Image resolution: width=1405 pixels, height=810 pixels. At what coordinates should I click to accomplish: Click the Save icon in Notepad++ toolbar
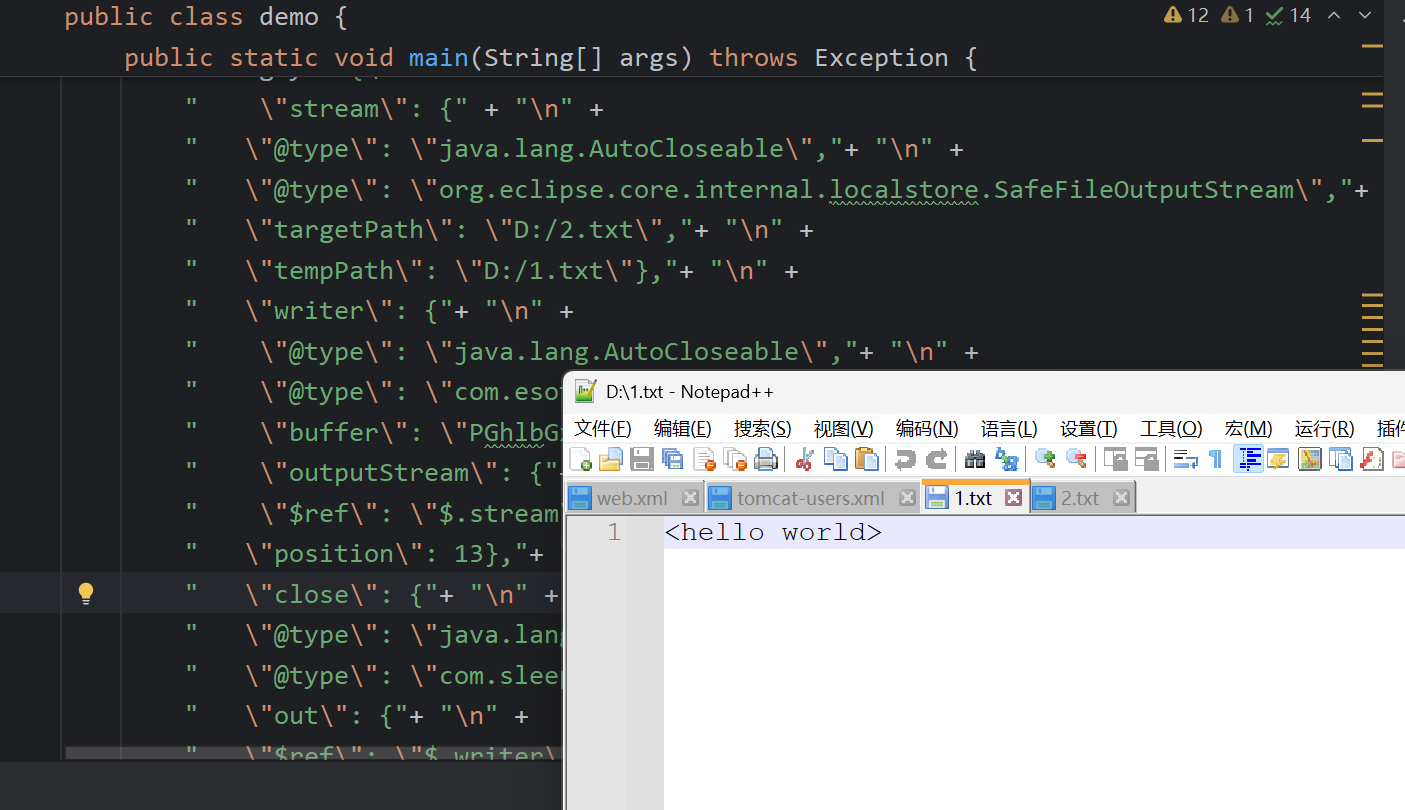(642, 459)
